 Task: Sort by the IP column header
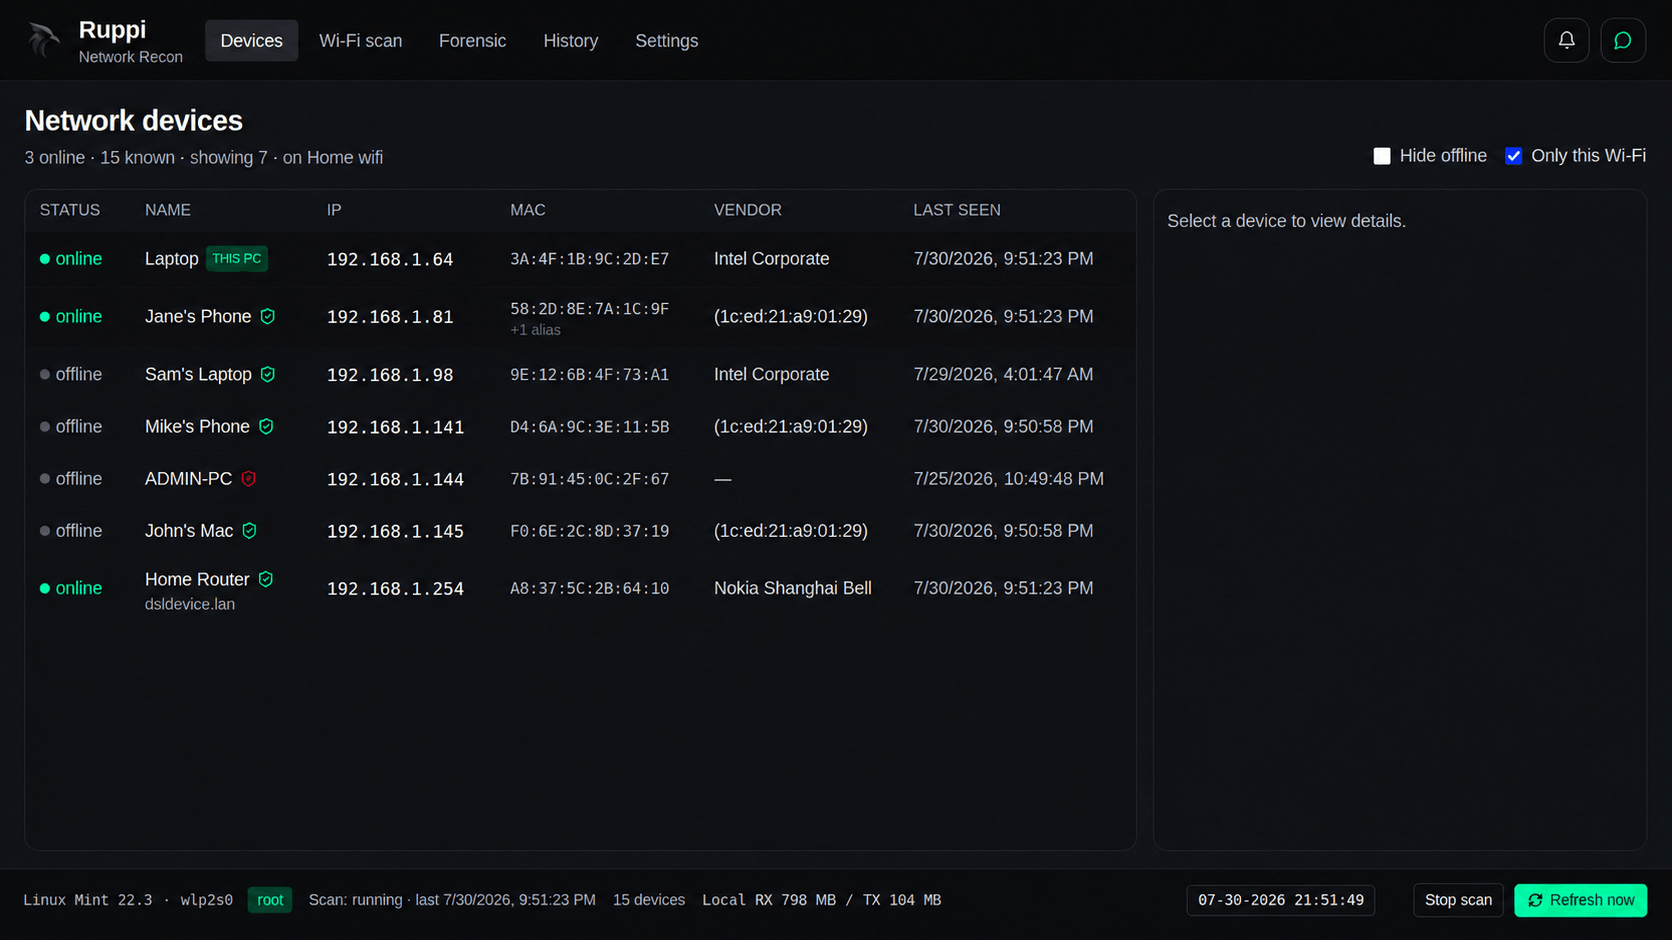[x=334, y=210]
